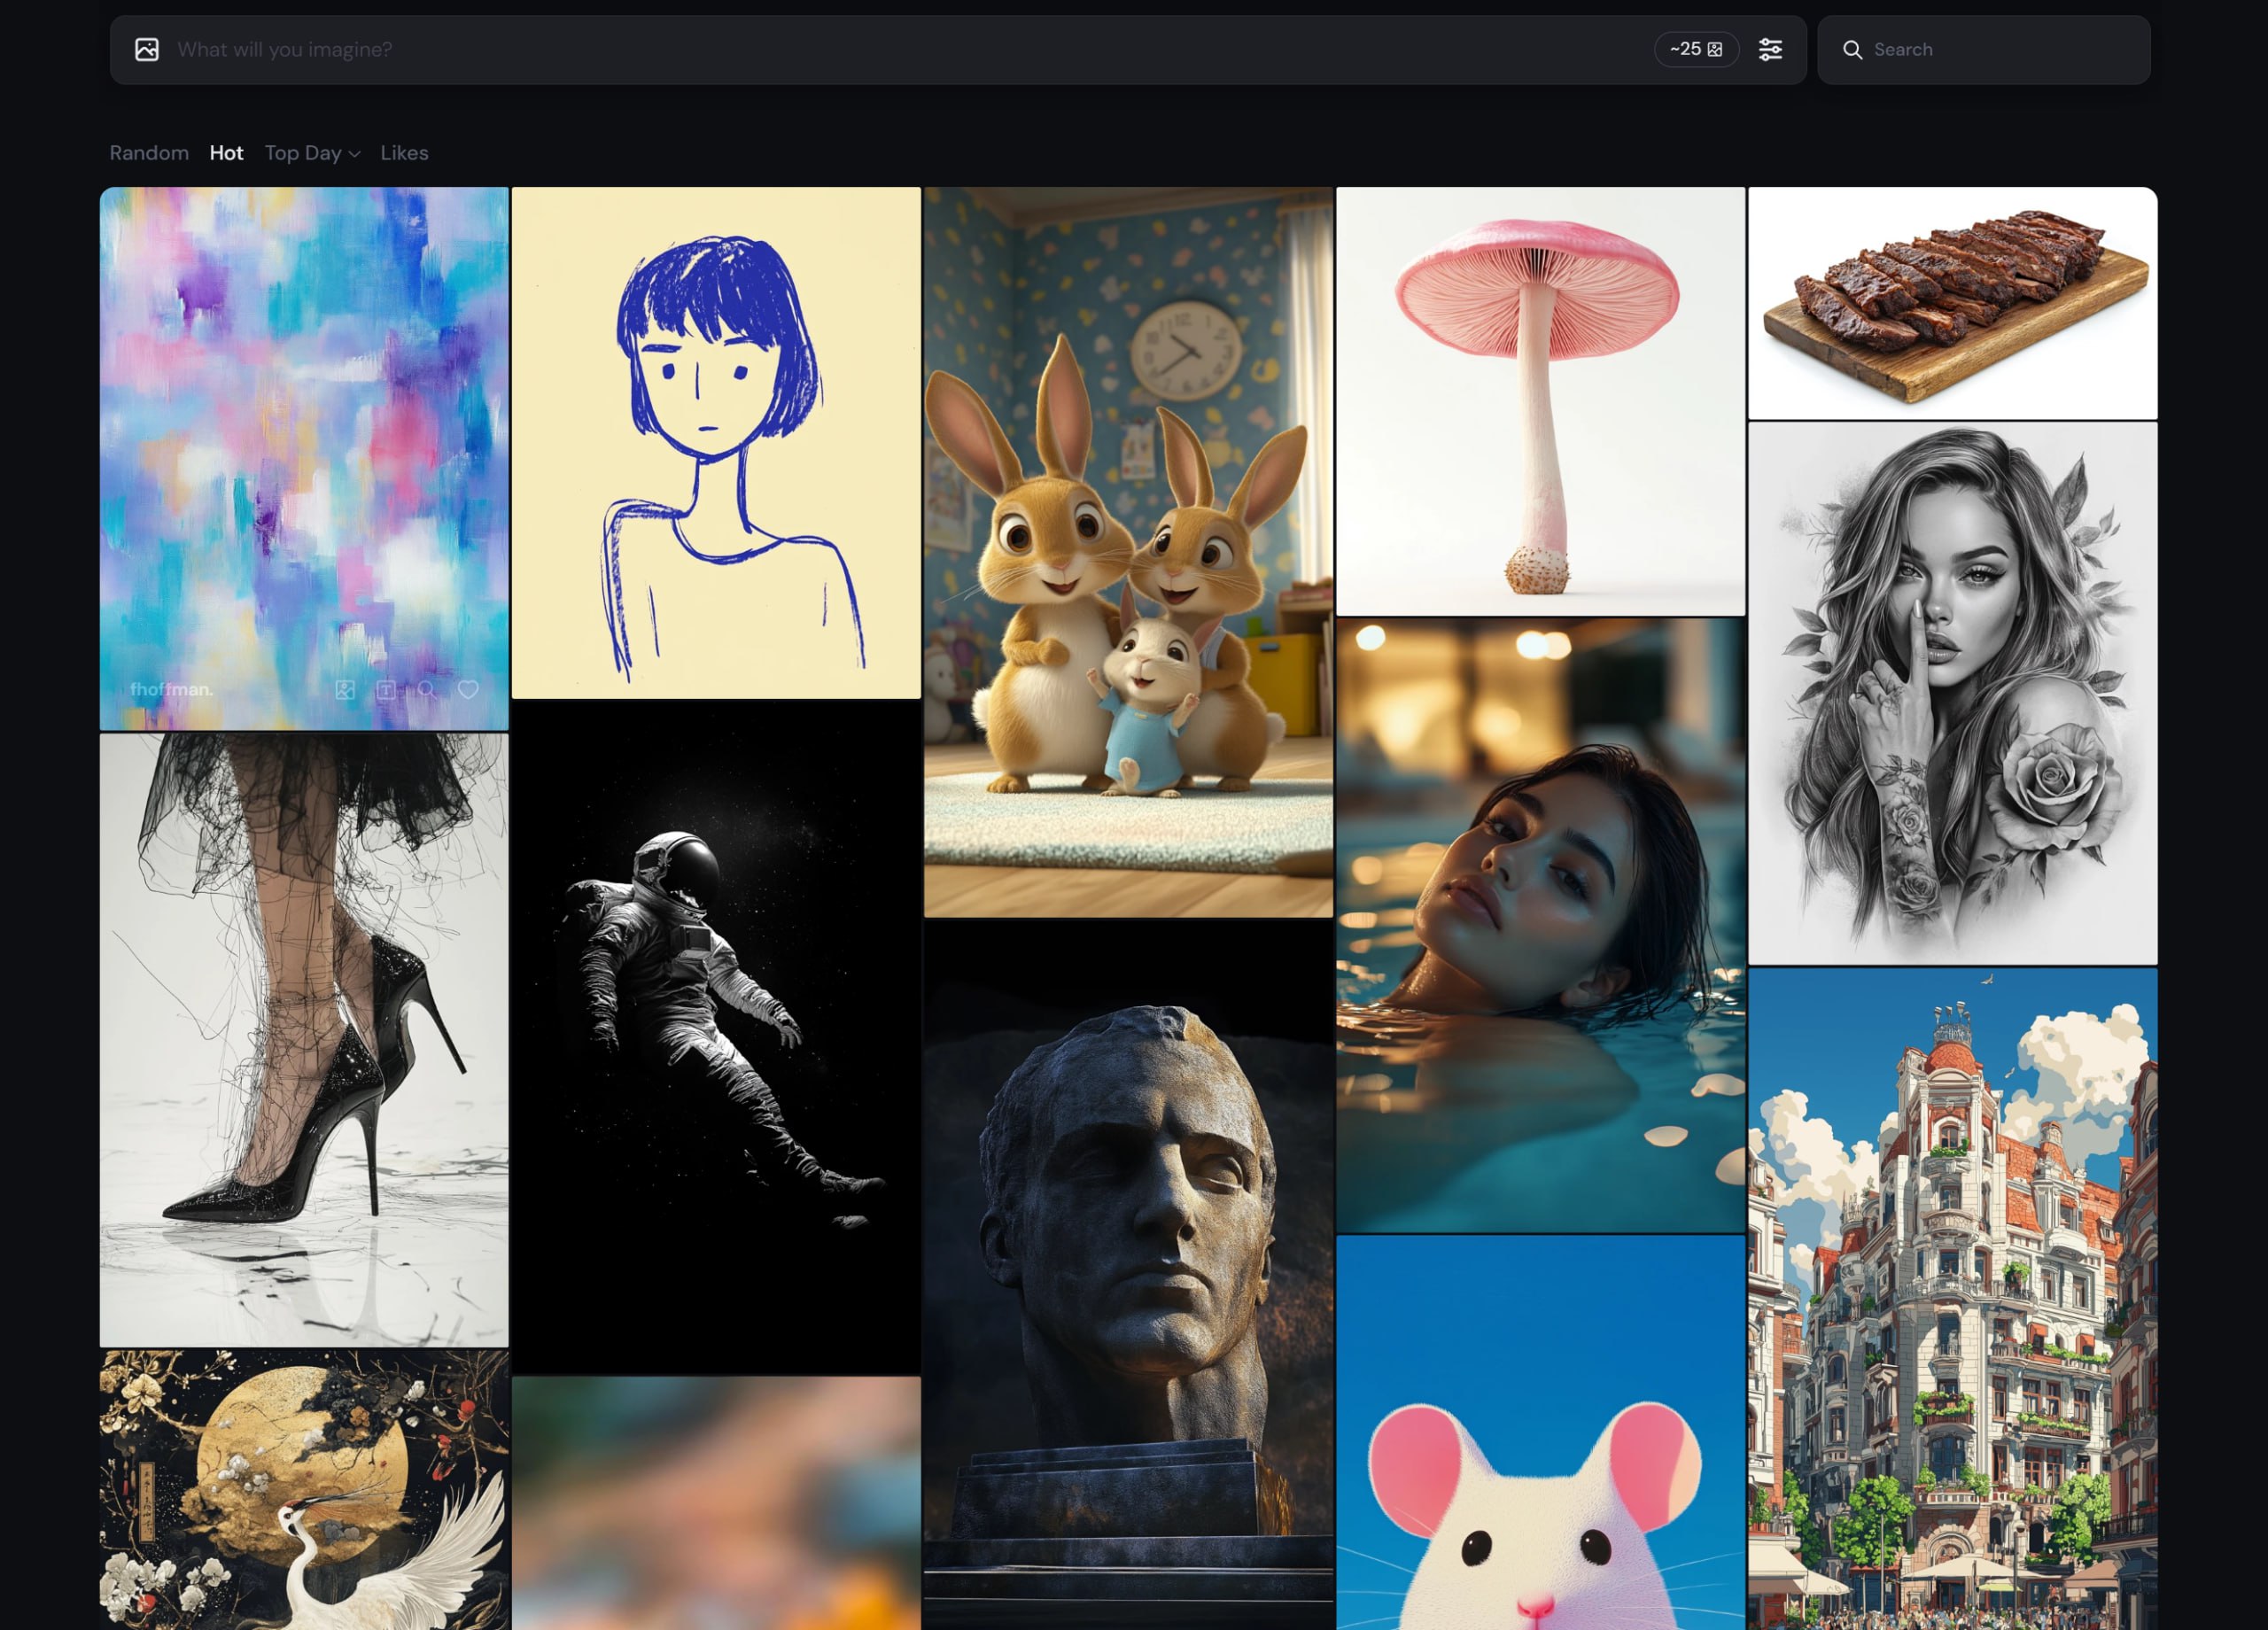Expand the Top Day chevron arrow
The height and width of the screenshot is (1630, 2268).
354,154
